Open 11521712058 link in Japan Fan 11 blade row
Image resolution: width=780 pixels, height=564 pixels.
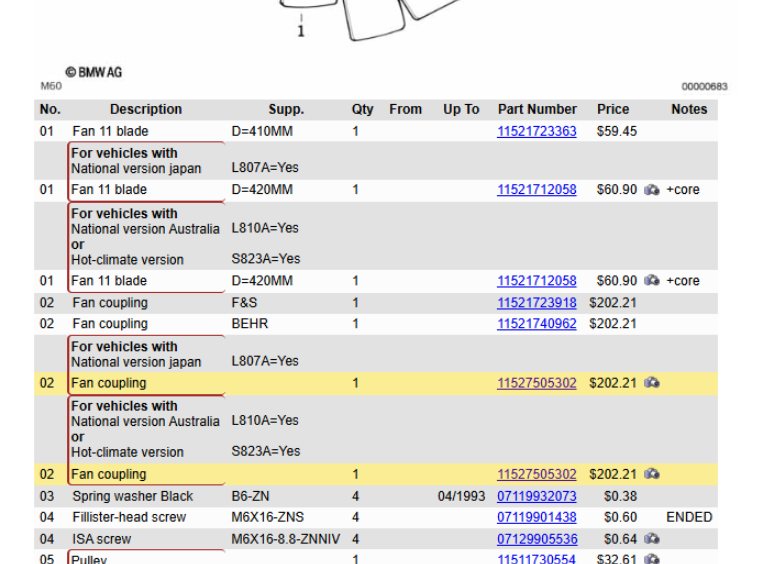(537, 190)
